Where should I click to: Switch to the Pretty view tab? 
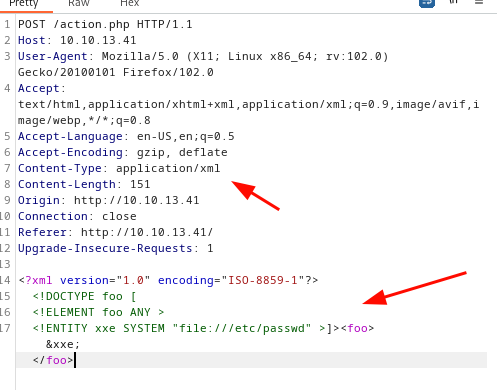click(x=23, y=4)
